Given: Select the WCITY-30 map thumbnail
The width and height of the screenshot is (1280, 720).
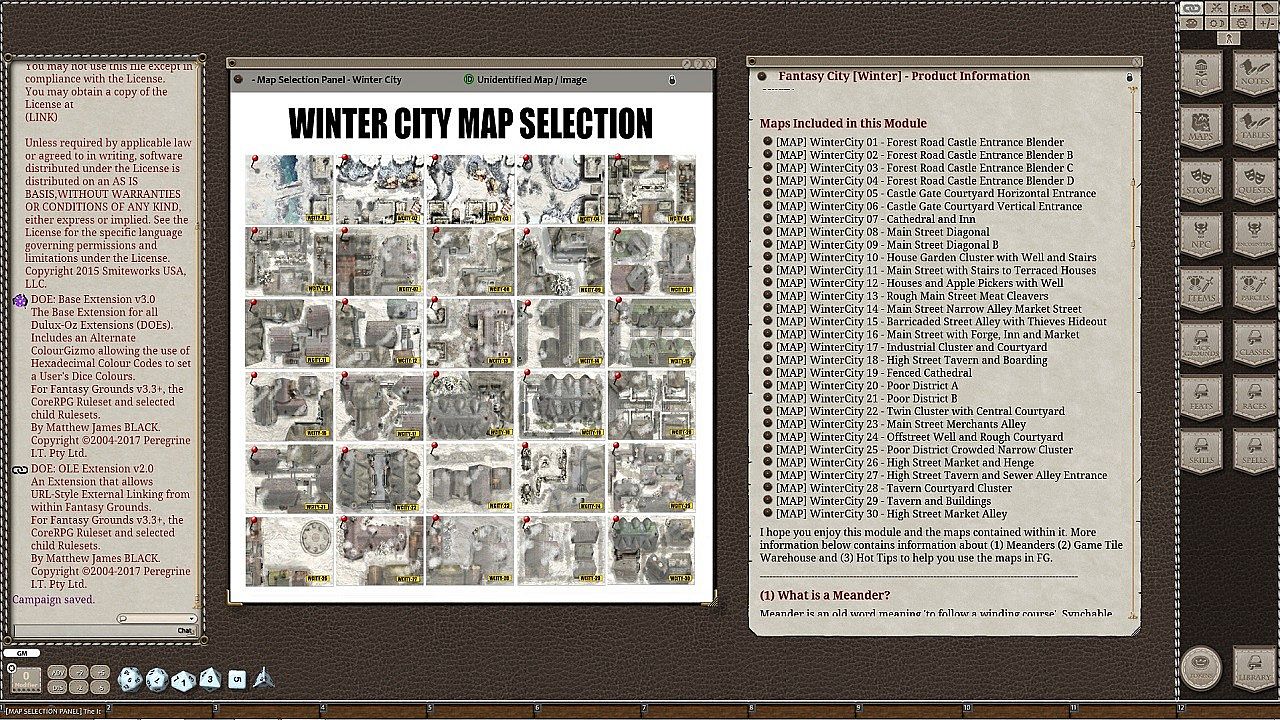Looking at the screenshot, I should click(x=652, y=550).
